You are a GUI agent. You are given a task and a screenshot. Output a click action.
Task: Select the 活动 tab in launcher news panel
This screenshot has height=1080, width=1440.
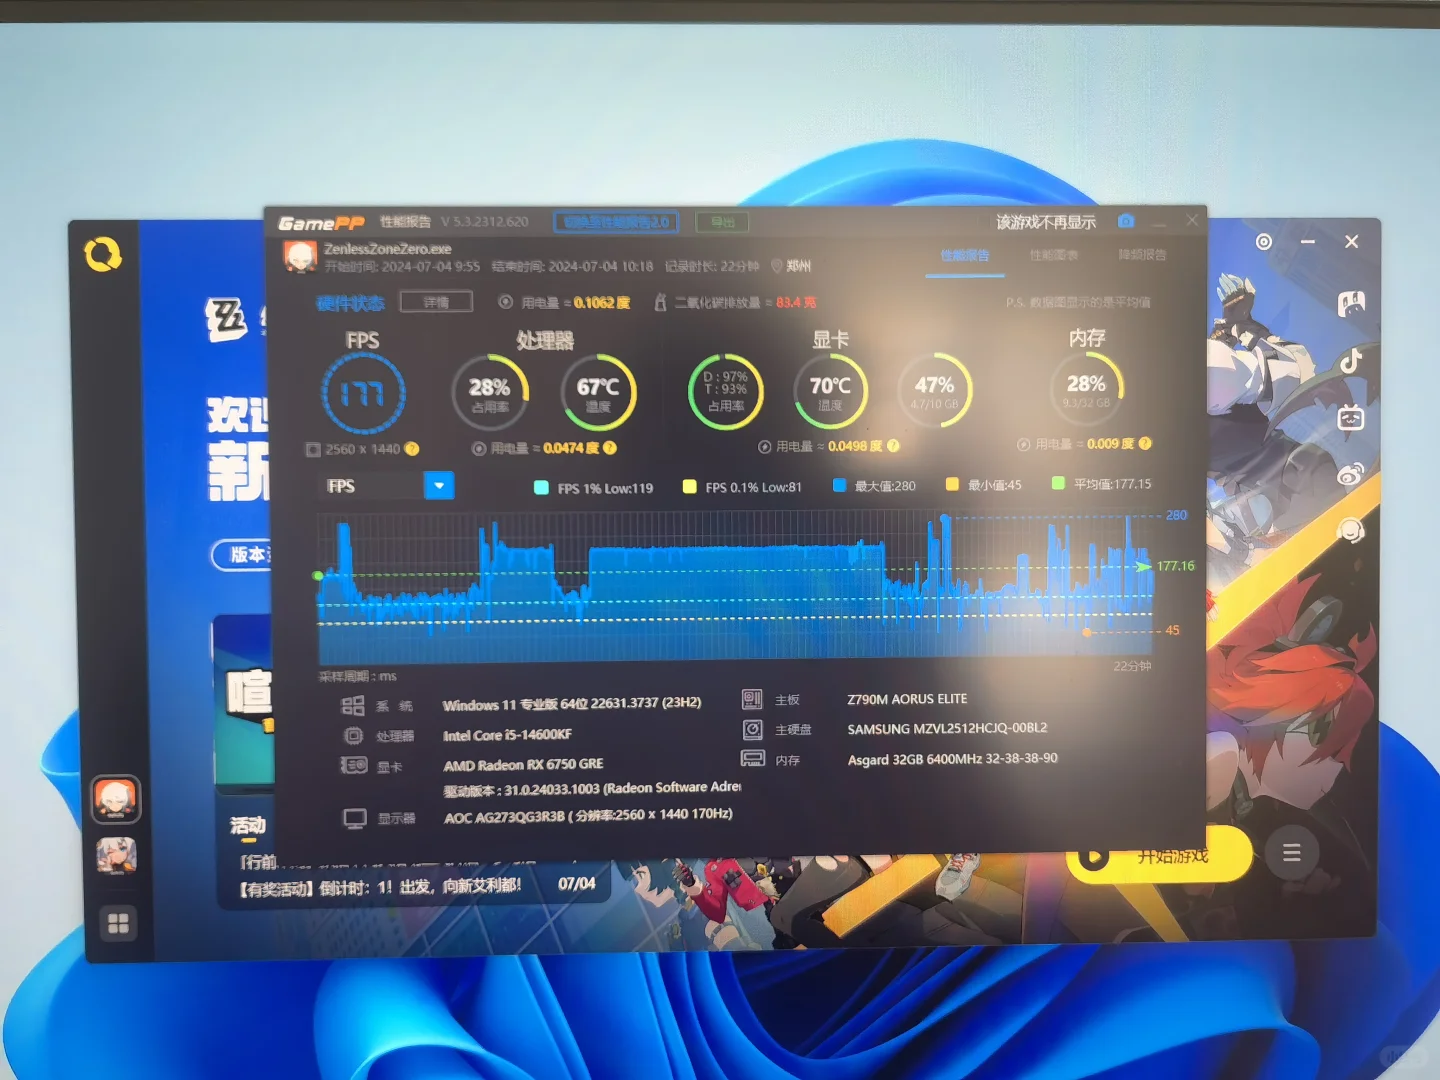pos(248,825)
